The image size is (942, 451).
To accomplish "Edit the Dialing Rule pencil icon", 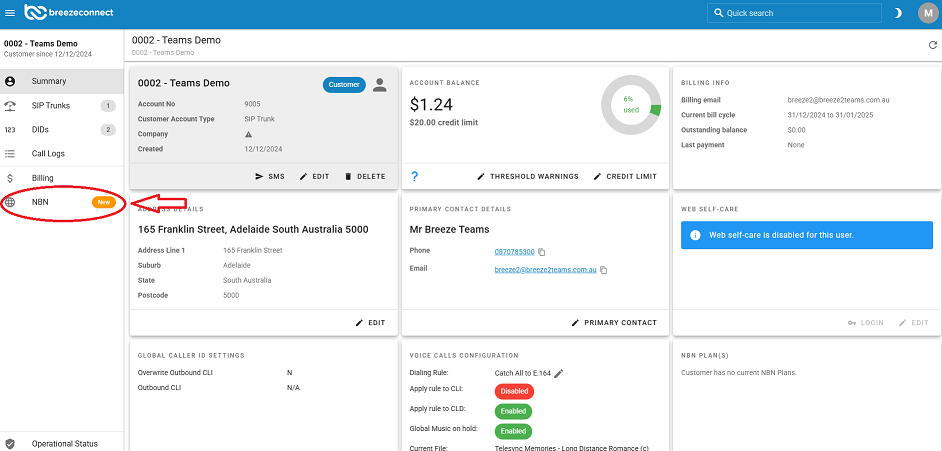I will click(559, 373).
